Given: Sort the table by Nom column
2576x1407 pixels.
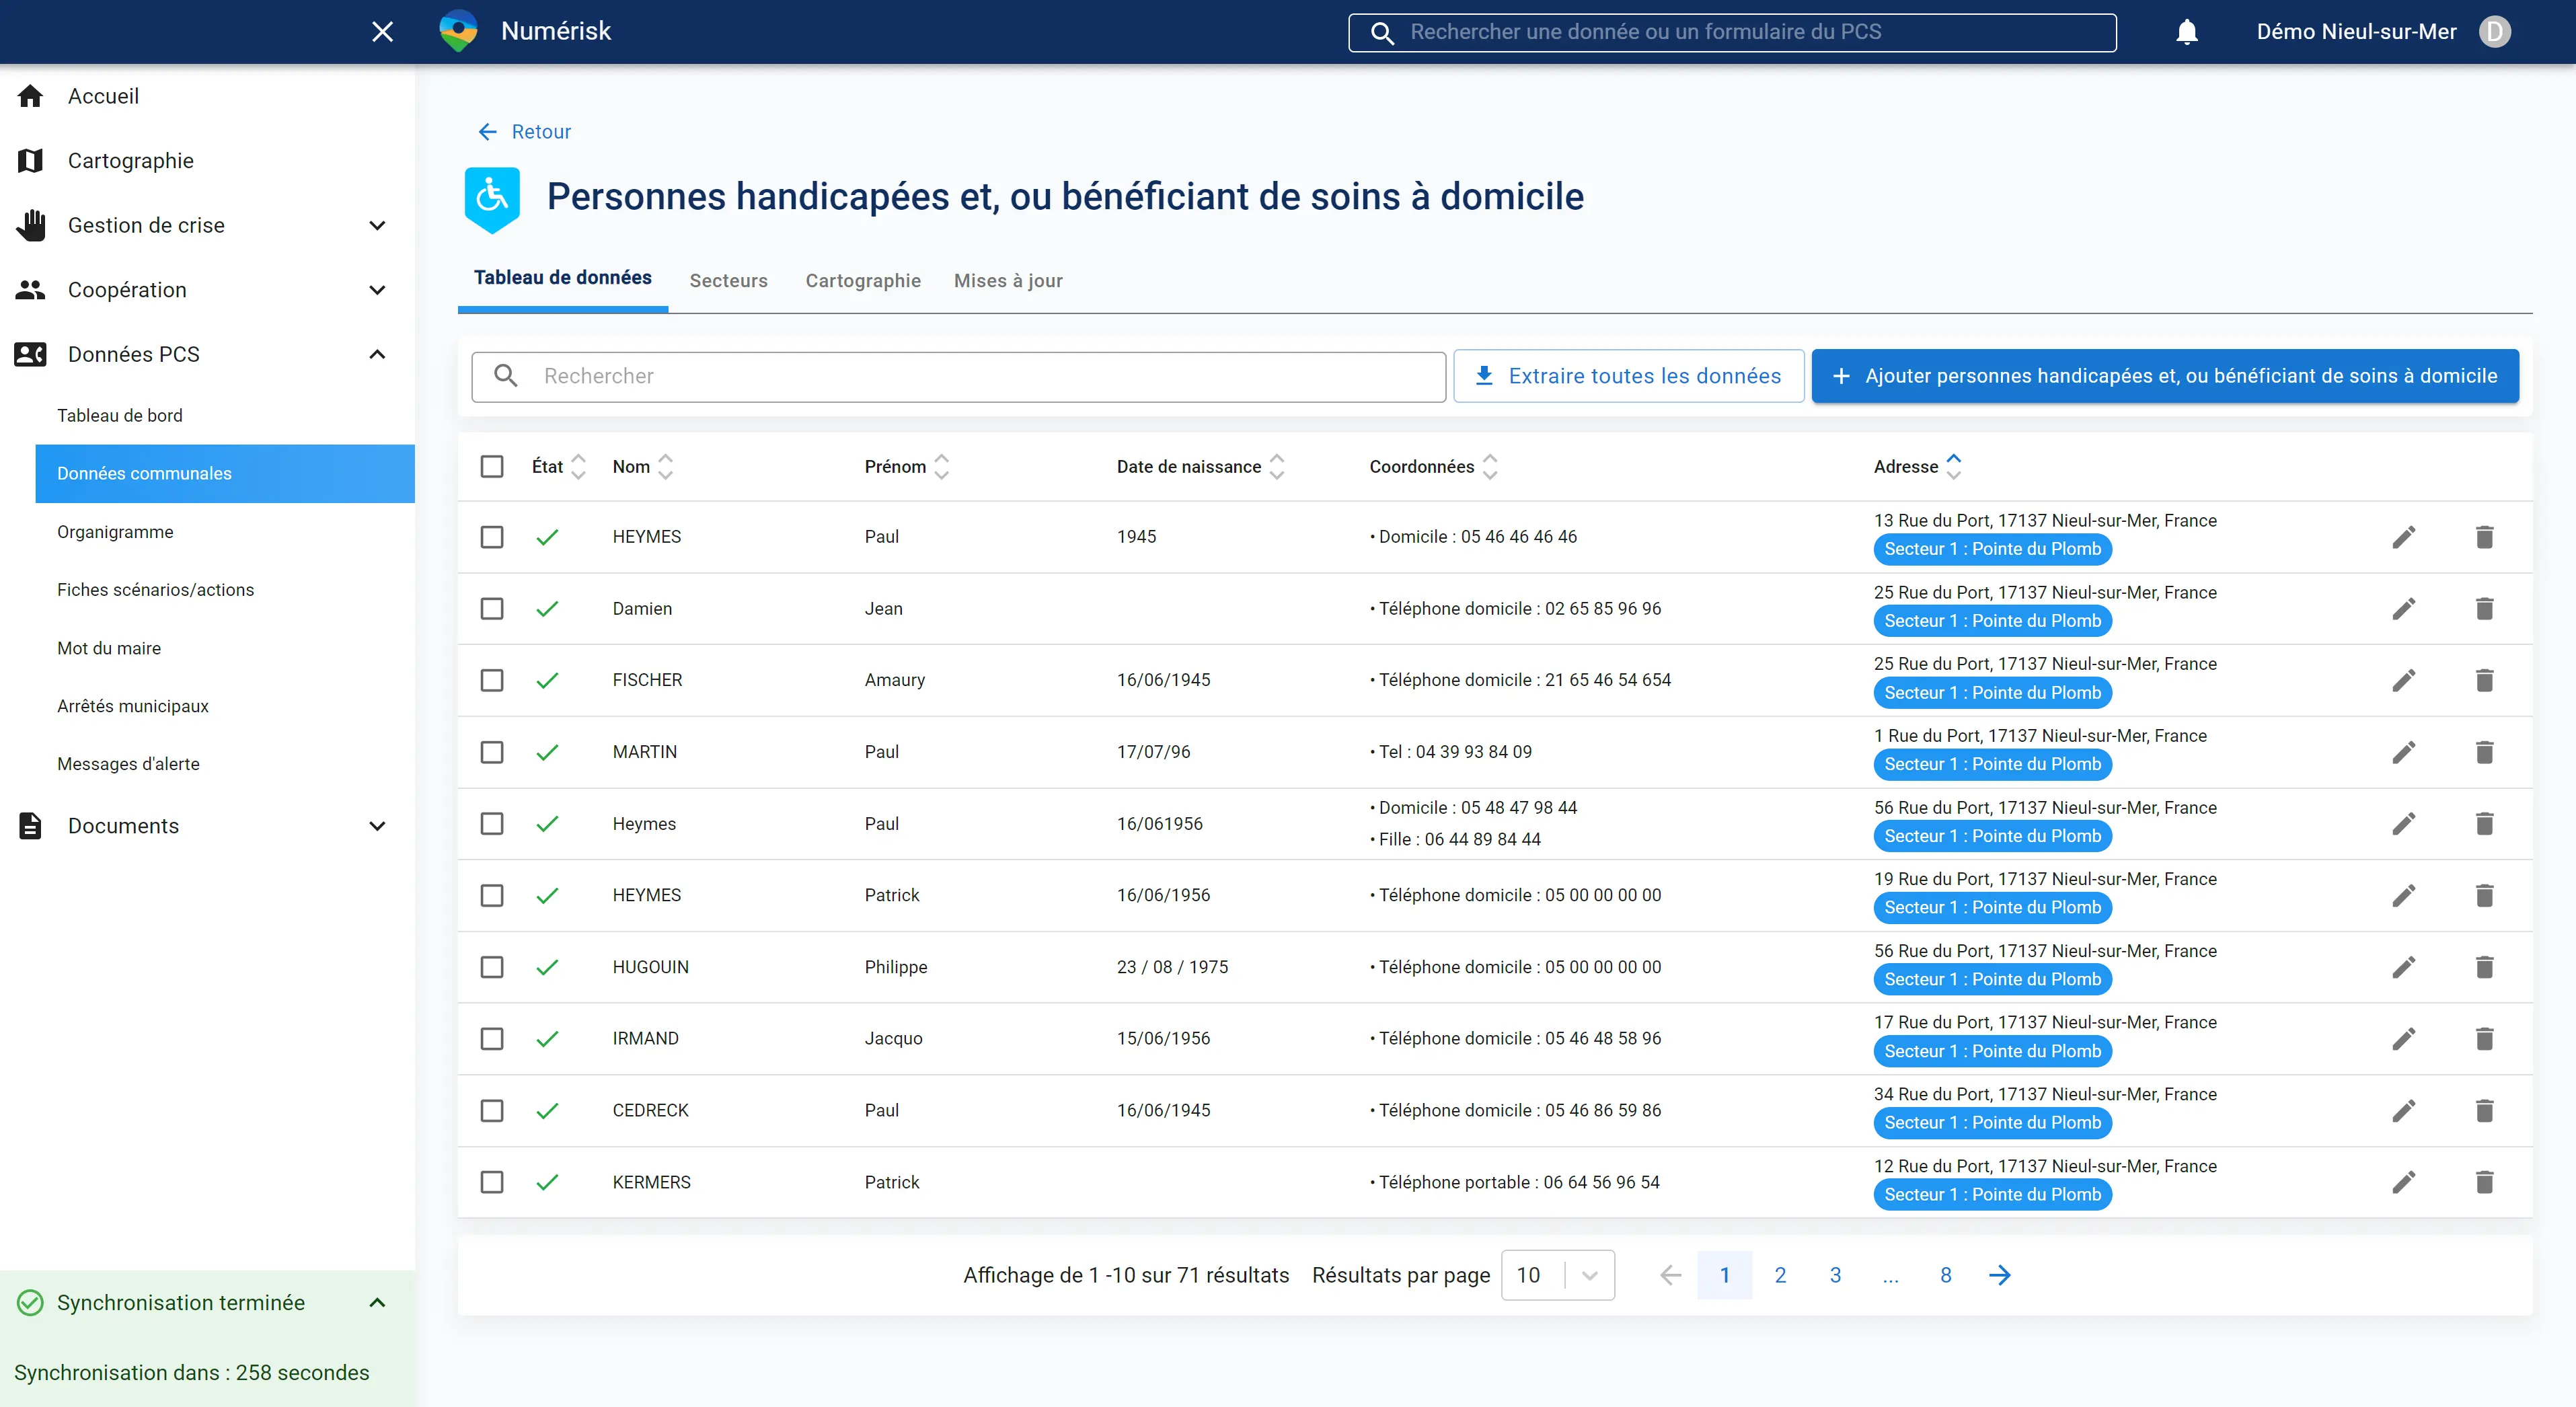Looking at the screenshot, I should pos(666,466).
